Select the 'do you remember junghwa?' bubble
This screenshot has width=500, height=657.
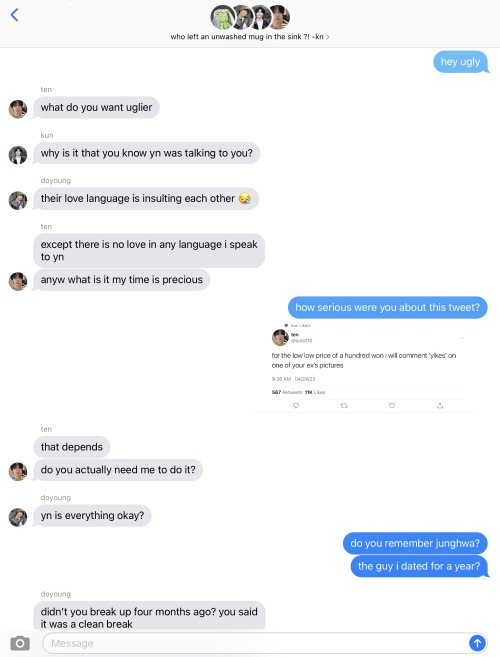pos(415,543)
